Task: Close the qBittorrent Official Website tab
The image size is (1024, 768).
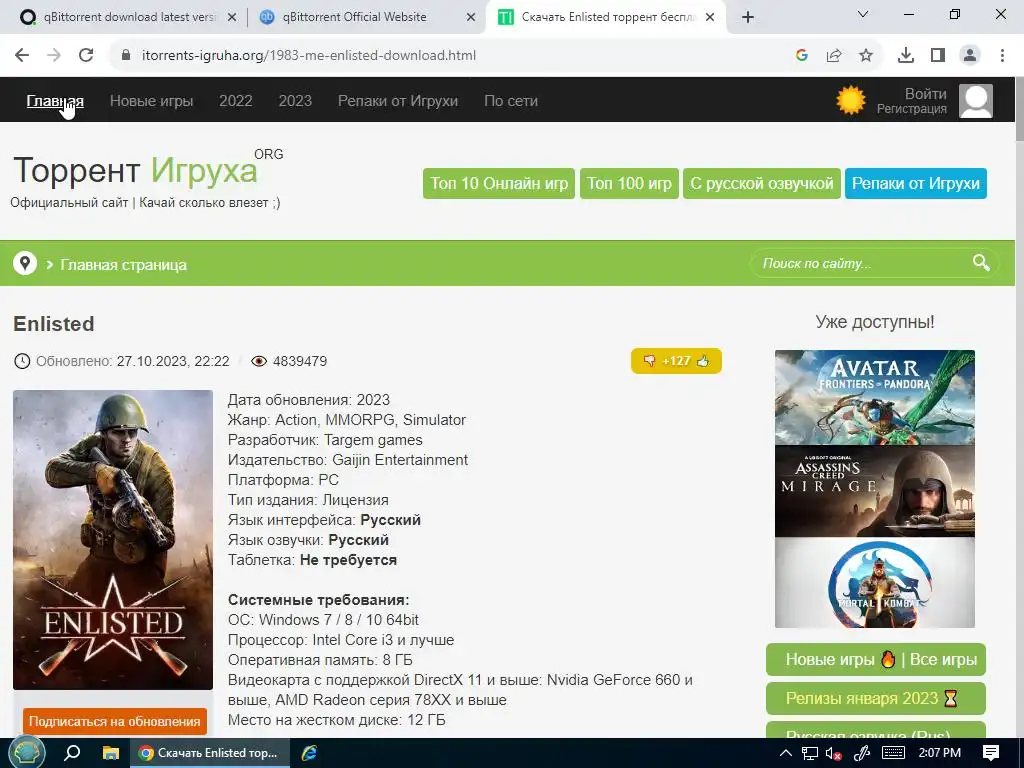Action: pyautogui.click(x=471, y=18)
